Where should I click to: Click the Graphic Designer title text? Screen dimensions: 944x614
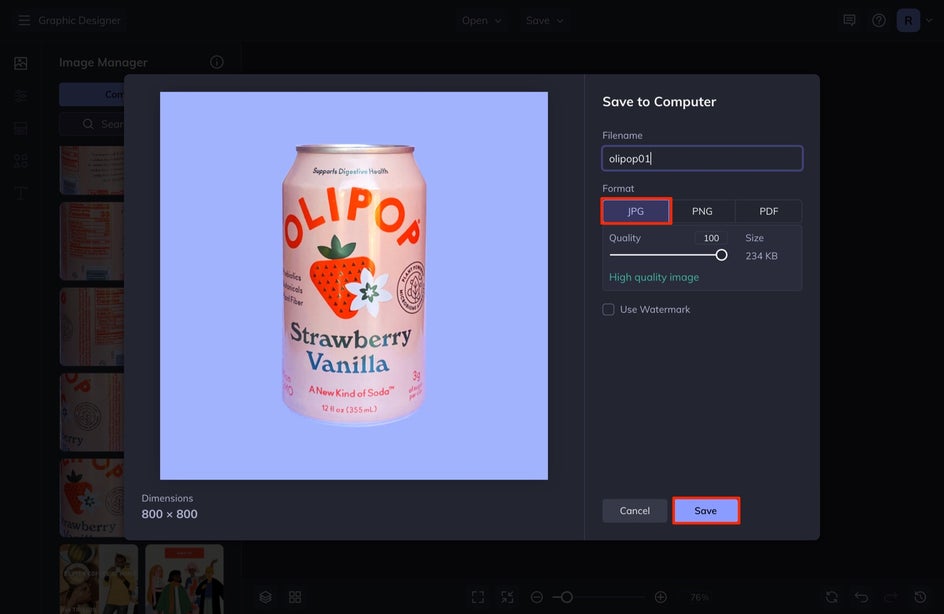(79, 20)
